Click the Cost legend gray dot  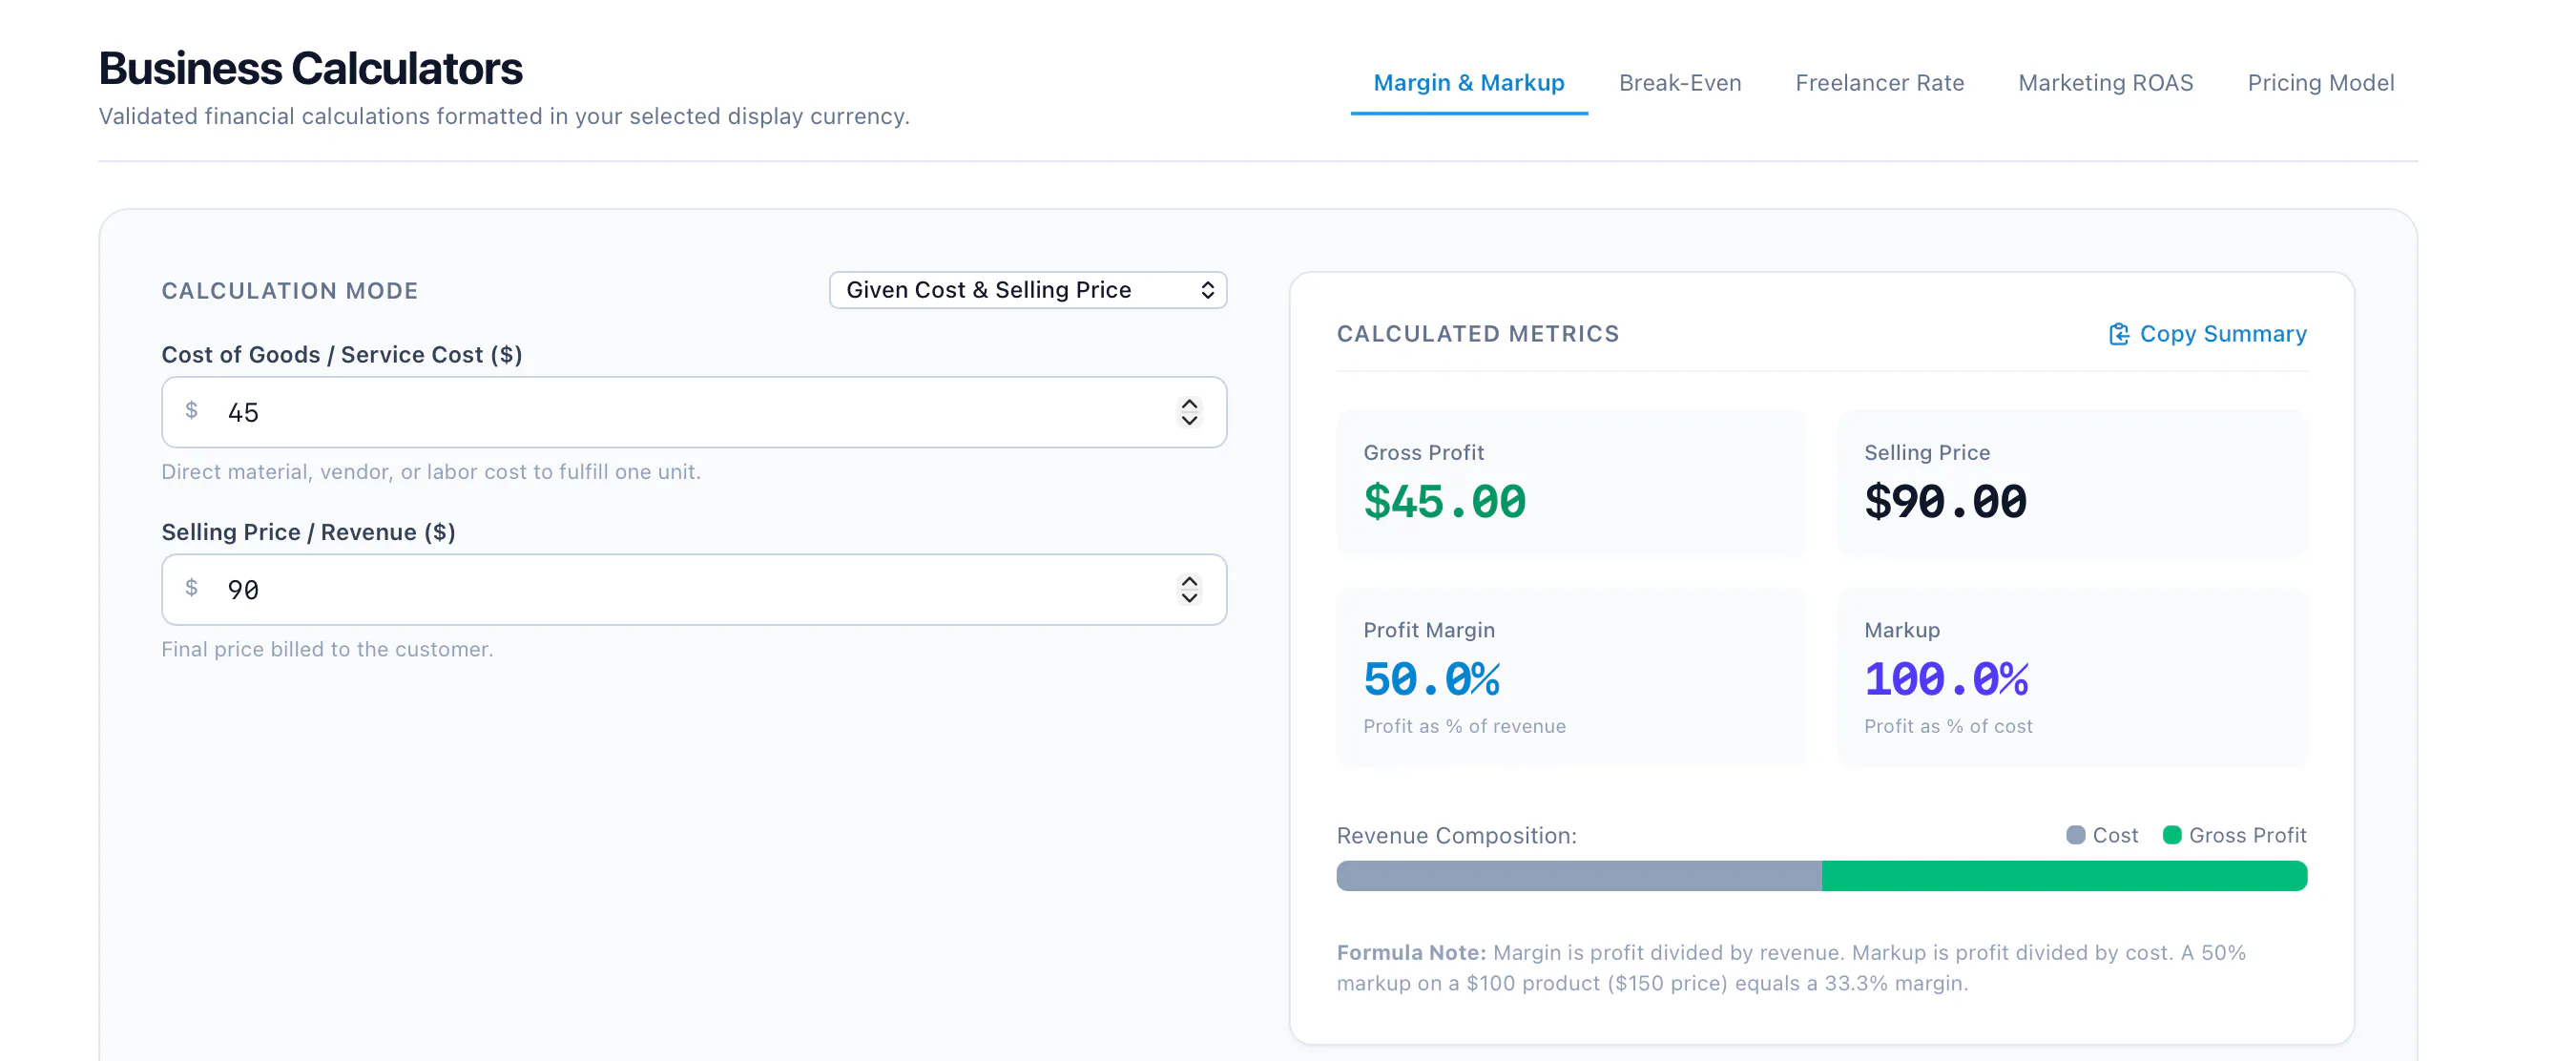pos(2075,835)
